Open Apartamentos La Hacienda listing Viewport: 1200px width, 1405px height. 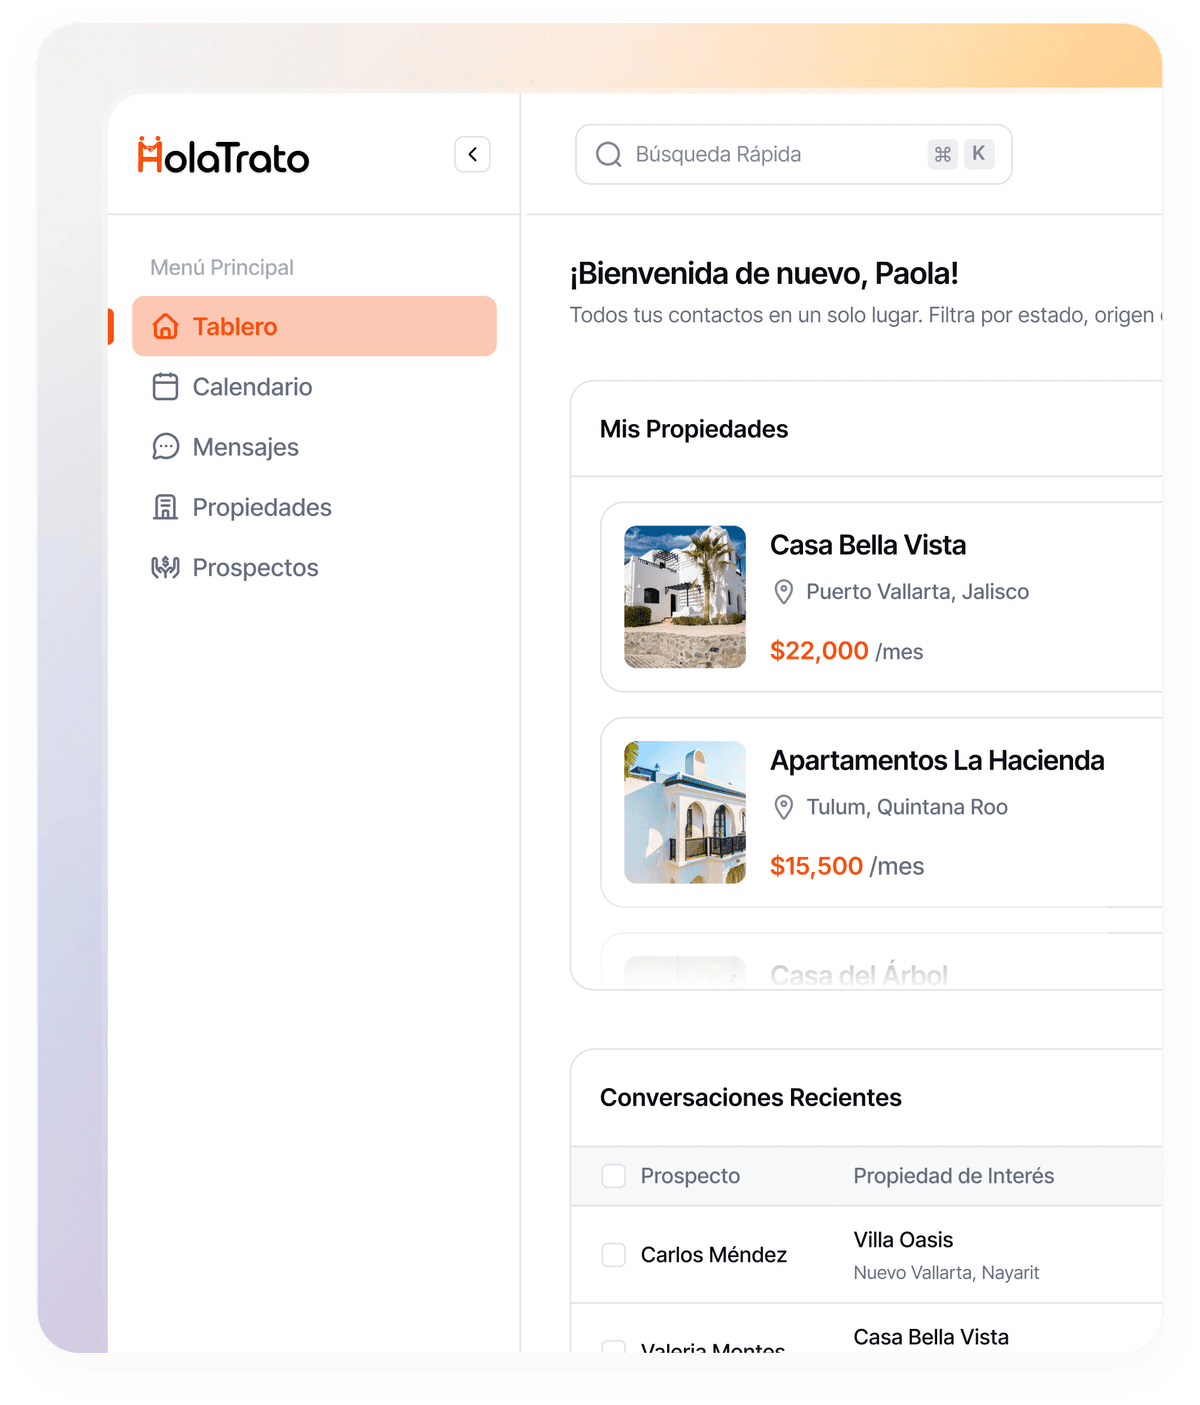click(900, 812)
